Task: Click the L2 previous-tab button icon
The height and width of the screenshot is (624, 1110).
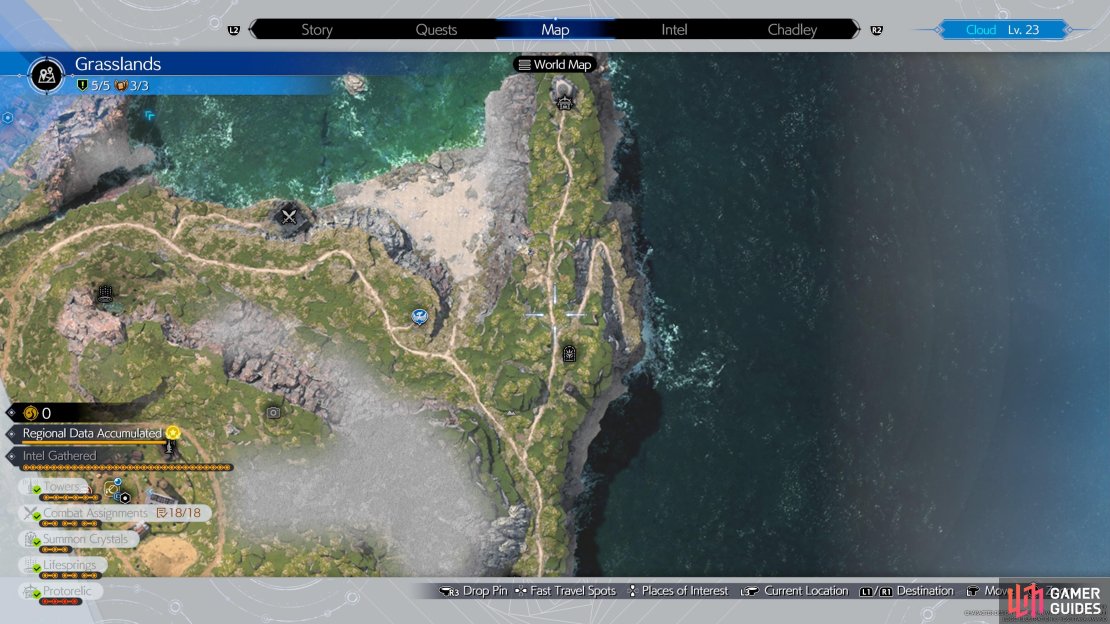Action: [x=234, y=30]
